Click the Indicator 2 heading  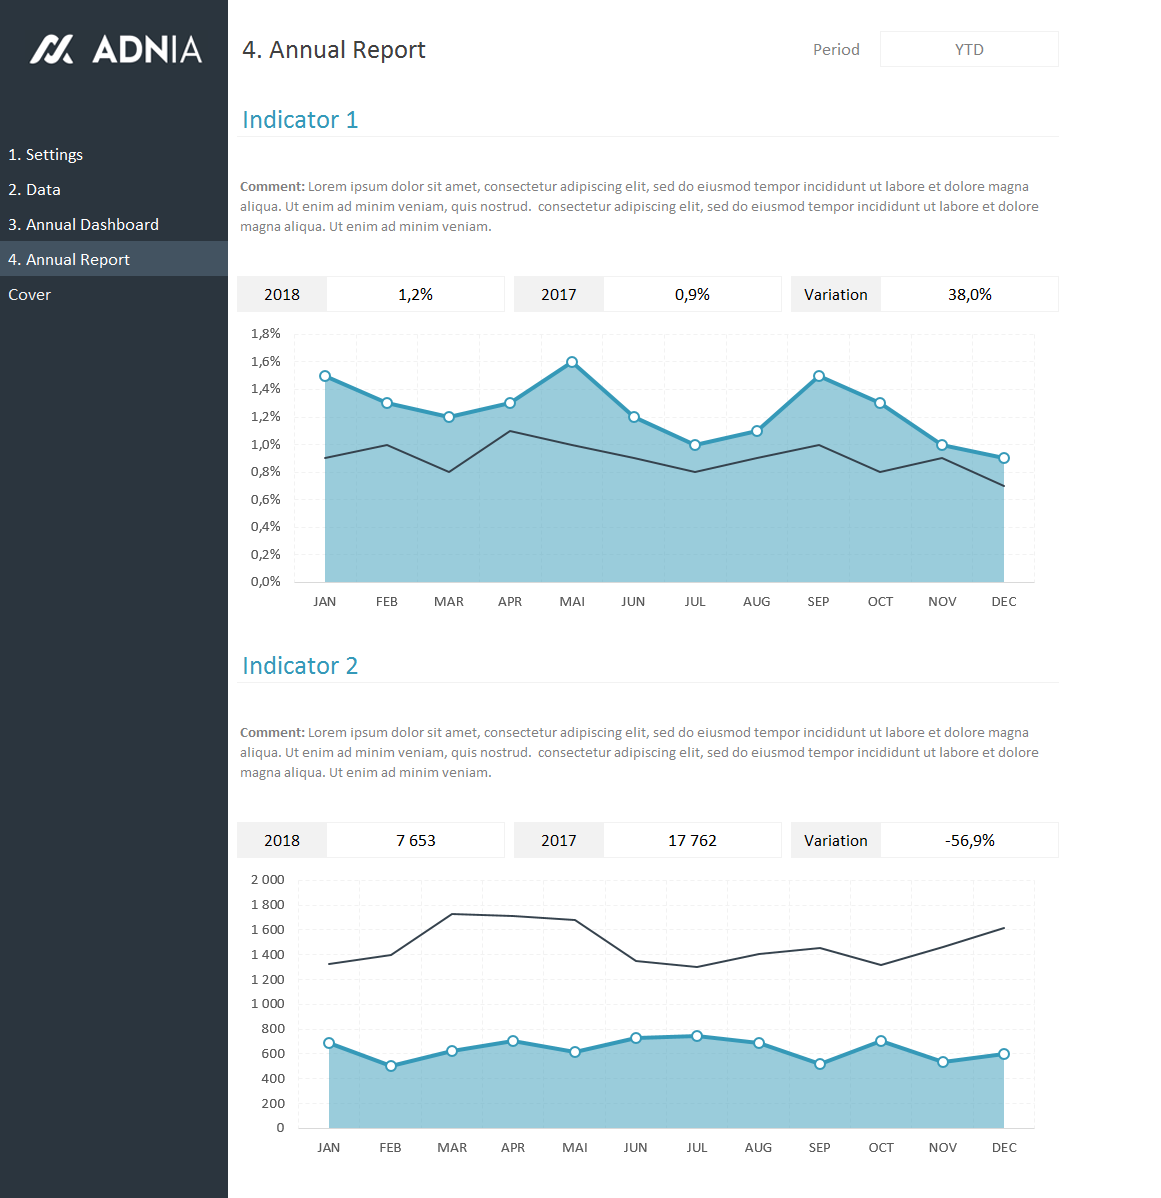[x=300, y=666]
